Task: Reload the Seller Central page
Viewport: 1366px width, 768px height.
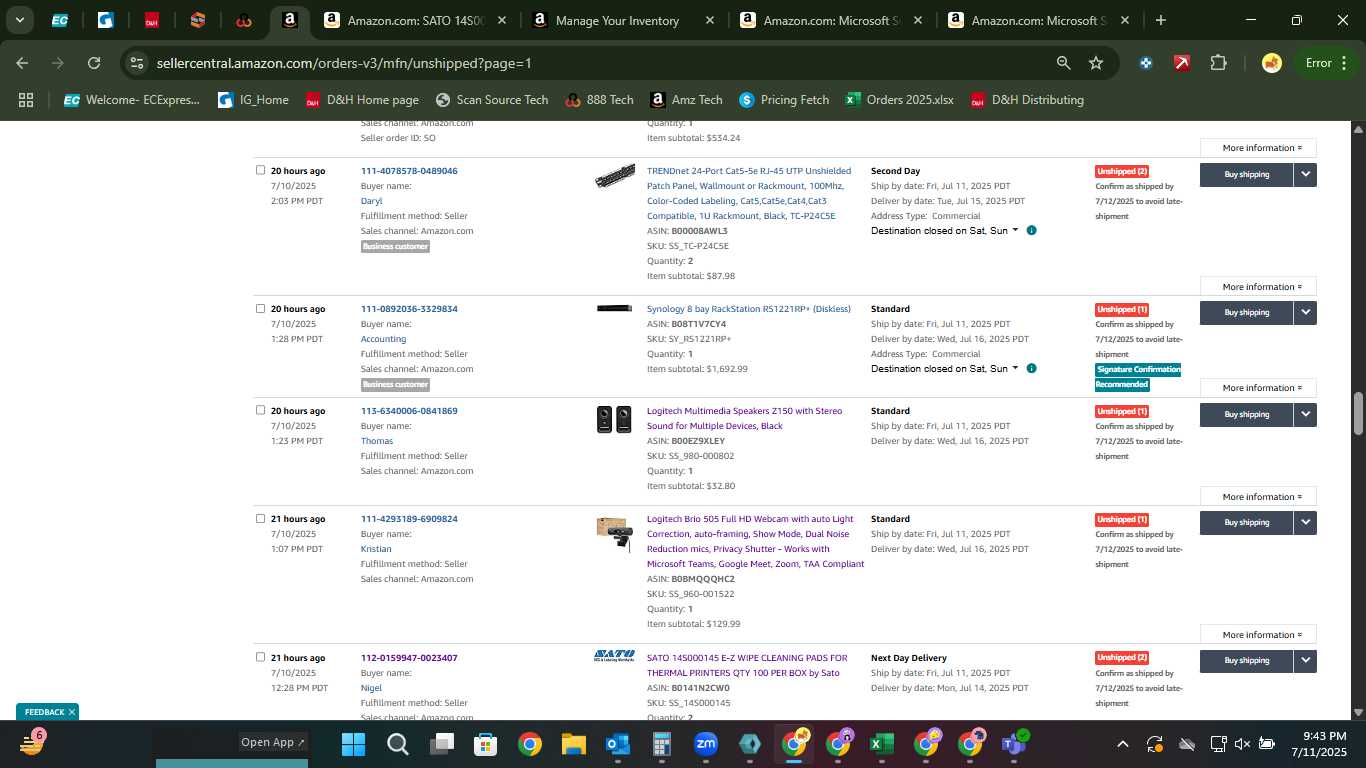Action: coord(94,63)
